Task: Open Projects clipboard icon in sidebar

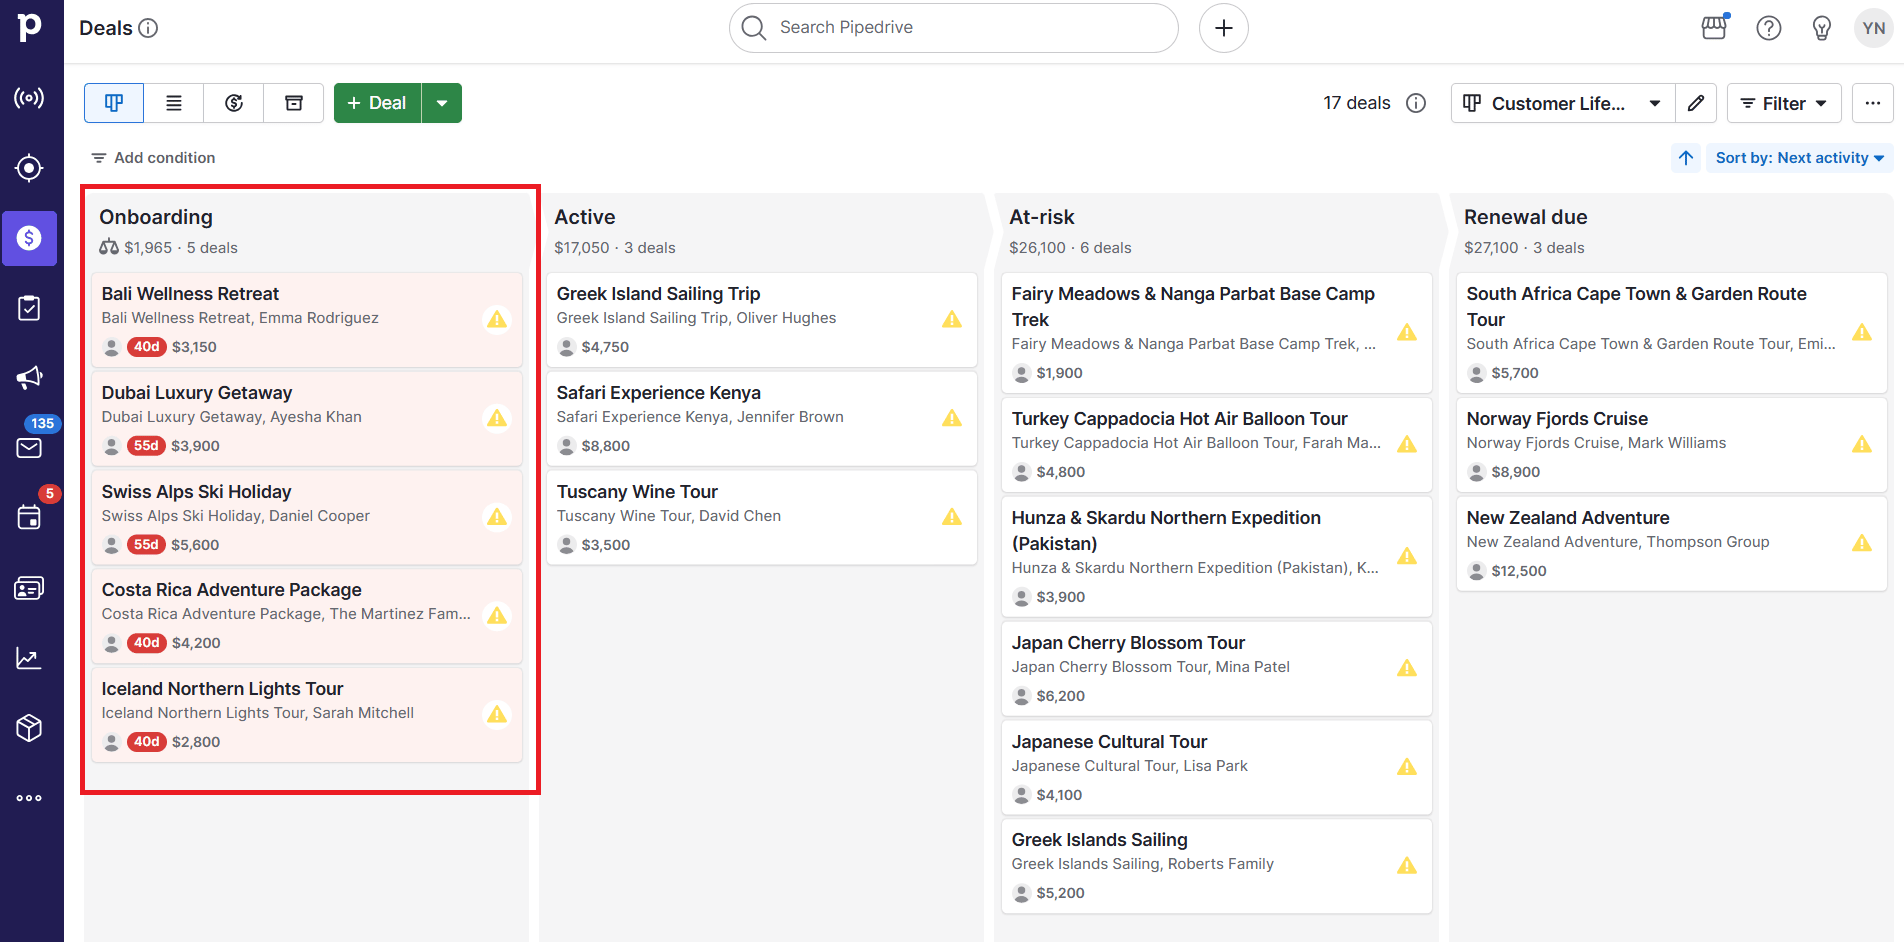Action: tap(29, 308)
